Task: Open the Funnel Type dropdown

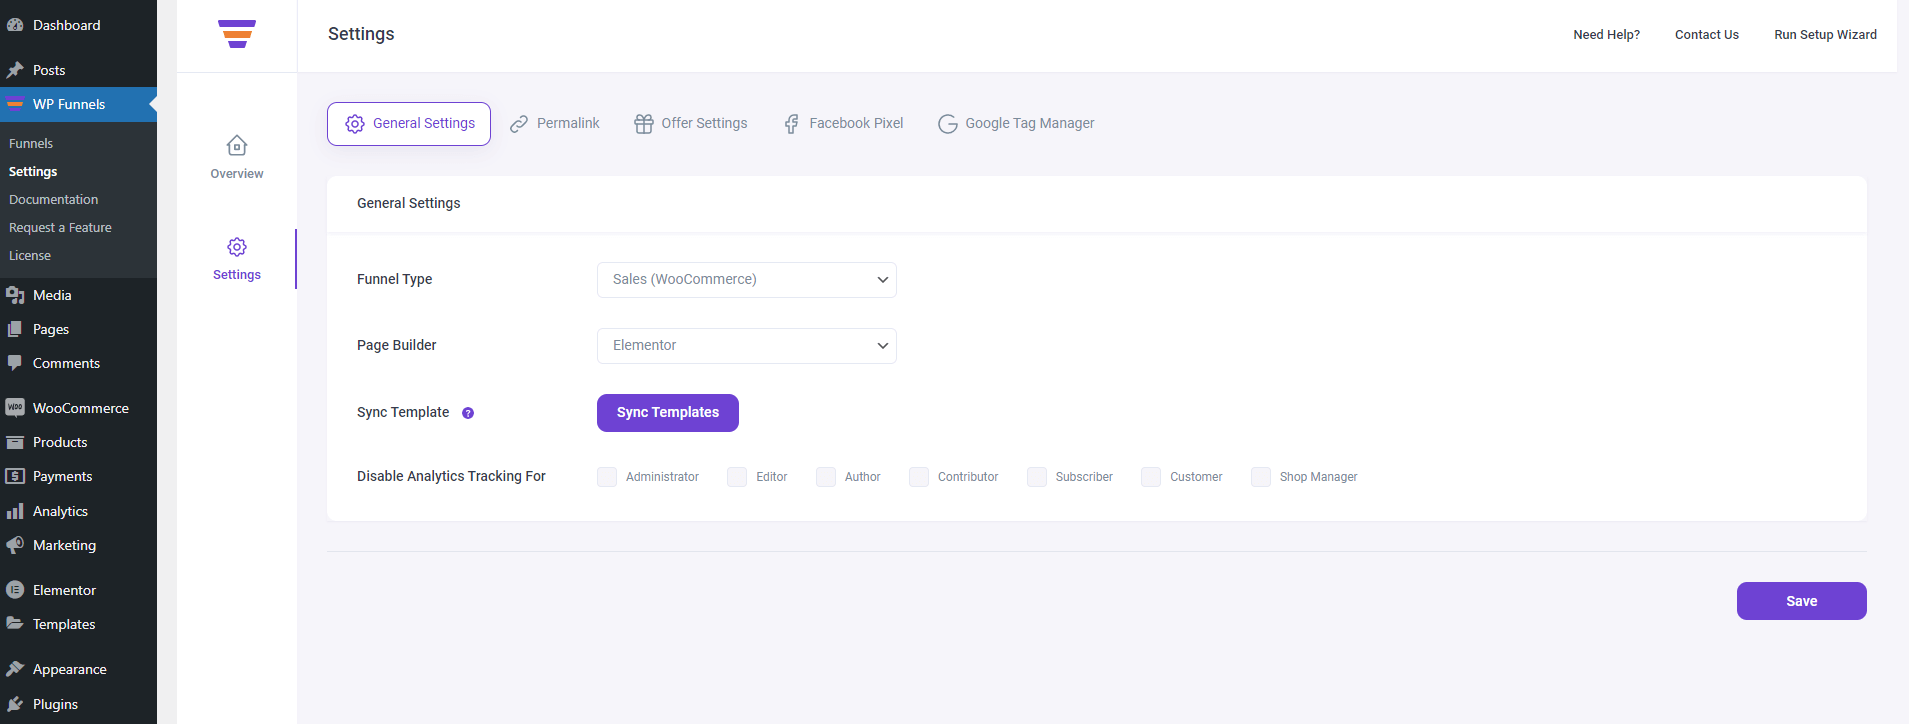Action: pos(747,280)
